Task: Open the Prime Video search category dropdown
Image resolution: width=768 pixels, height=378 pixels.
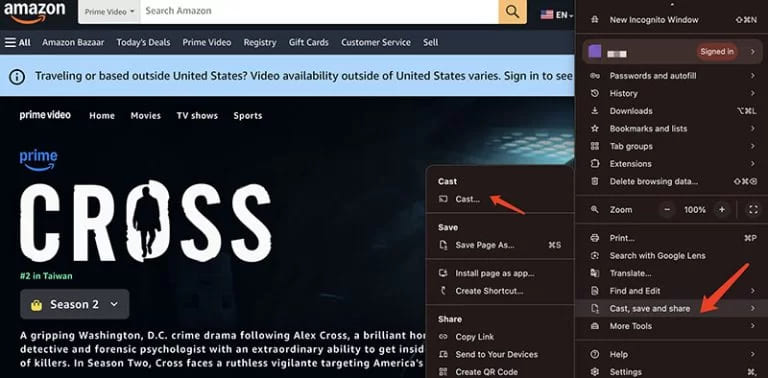Action: (x=109, y=12)
